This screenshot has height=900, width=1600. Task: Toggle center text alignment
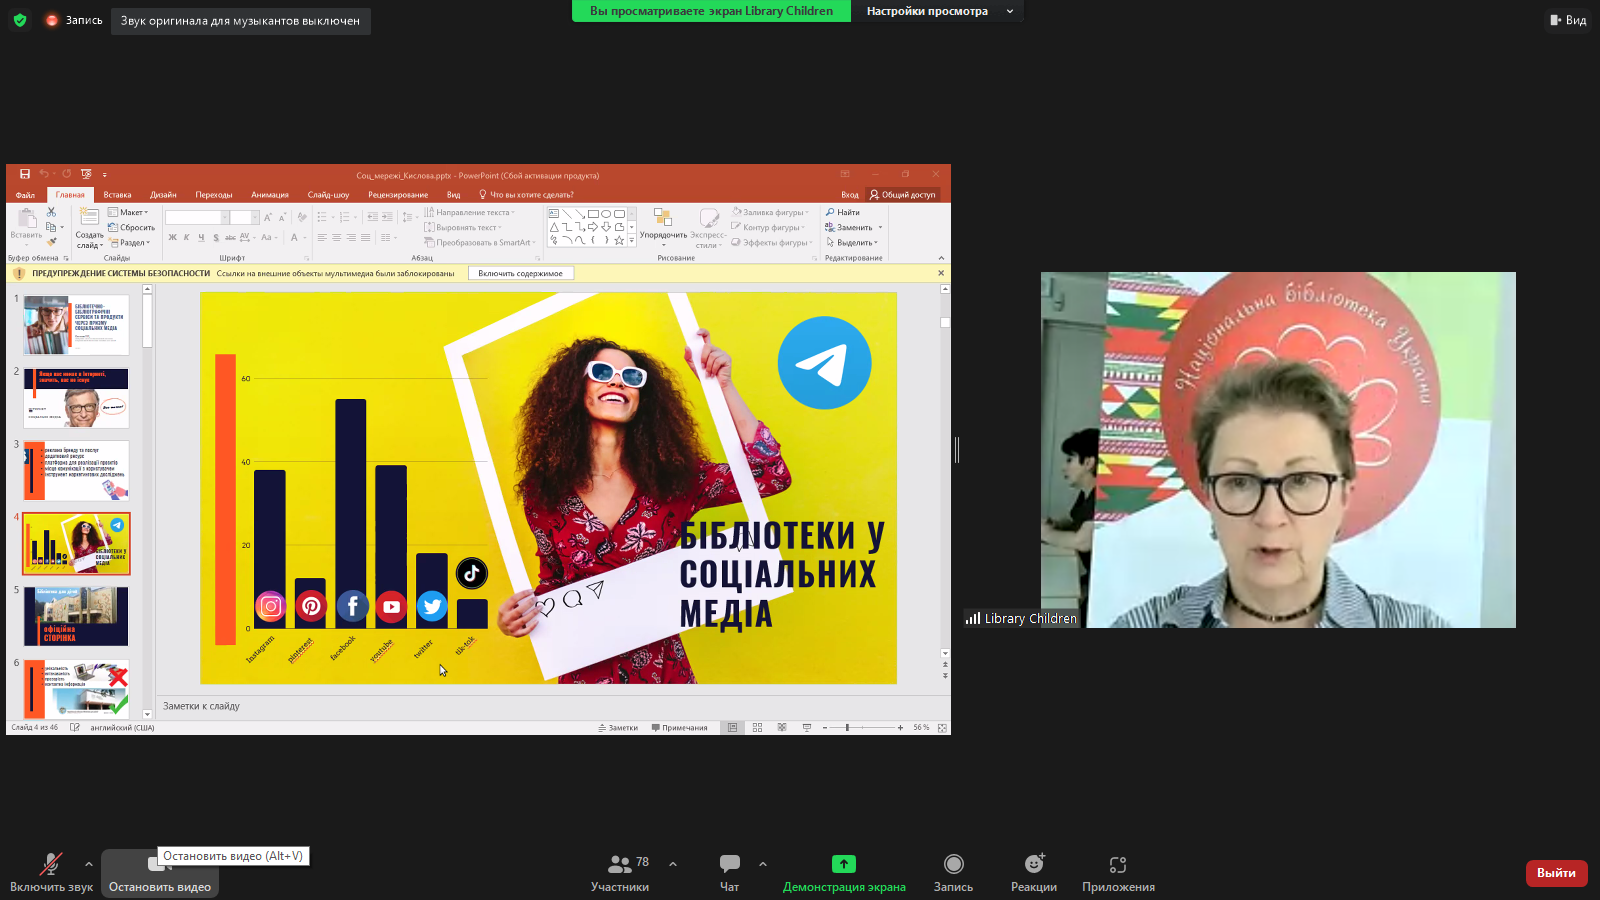336,238
